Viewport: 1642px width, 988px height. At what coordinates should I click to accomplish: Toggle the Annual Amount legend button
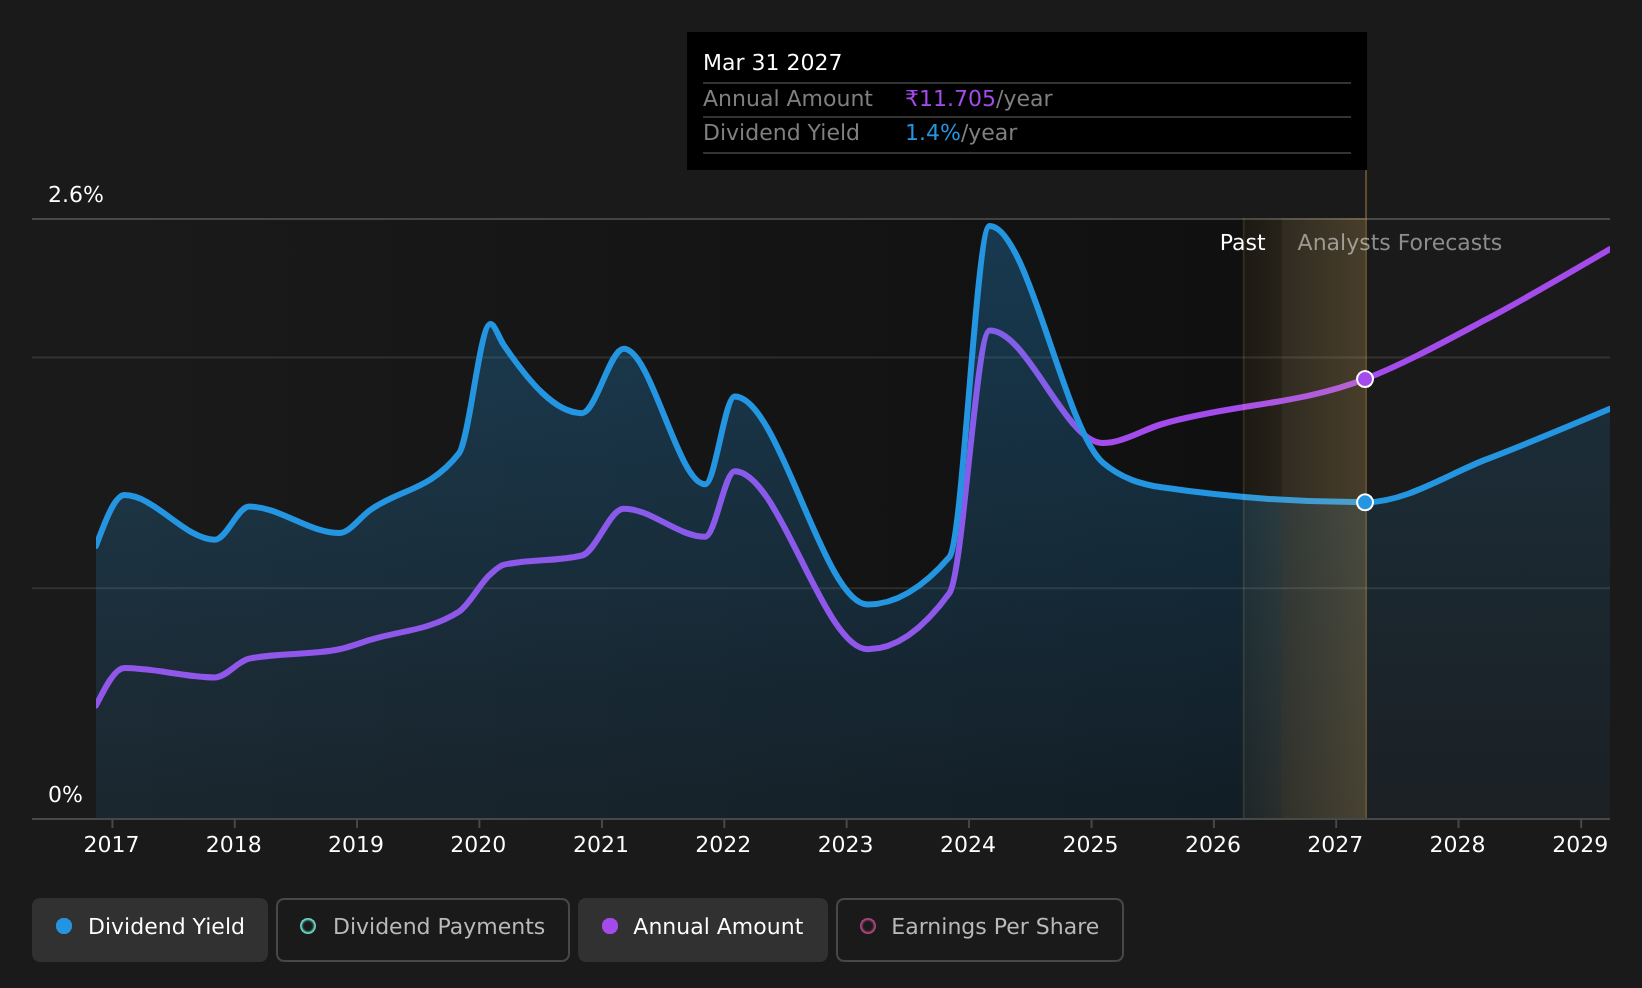pyautogui.click(x=703, y=929)
